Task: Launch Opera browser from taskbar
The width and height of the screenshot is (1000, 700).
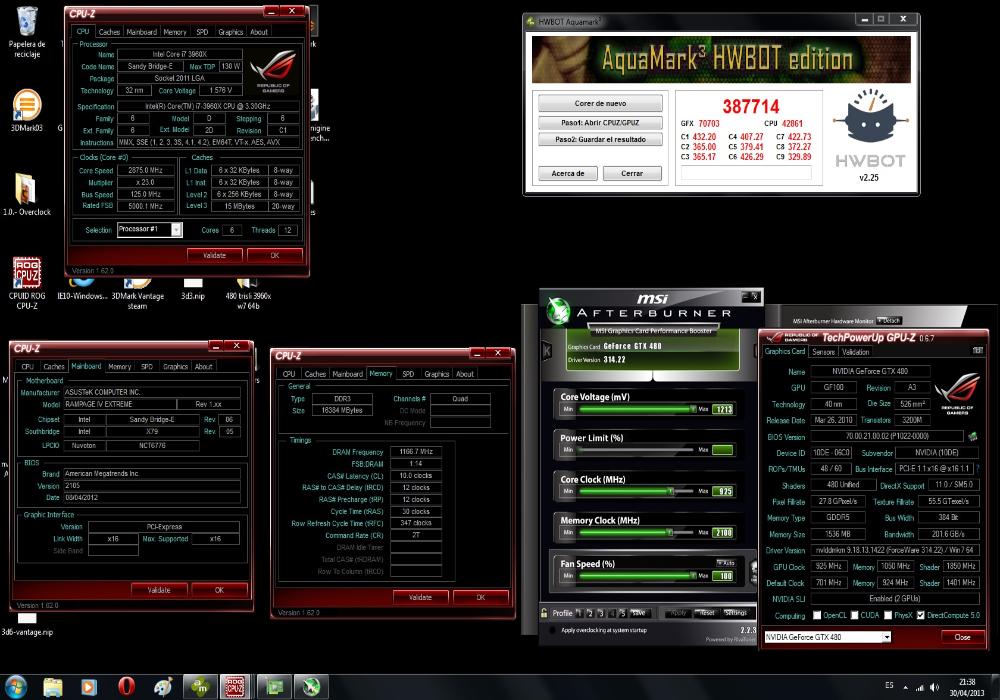Action: pyautogui.click(x=126, y=687)
